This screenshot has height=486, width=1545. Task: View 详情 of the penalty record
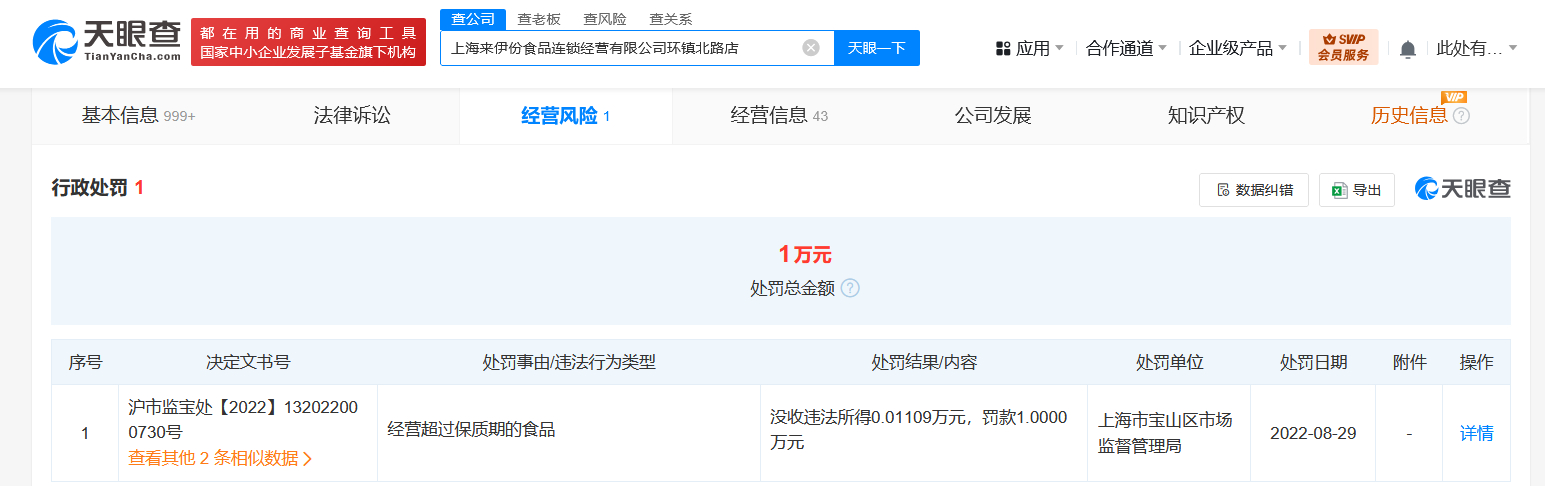pyautogui.click(x=1477, y=433)
